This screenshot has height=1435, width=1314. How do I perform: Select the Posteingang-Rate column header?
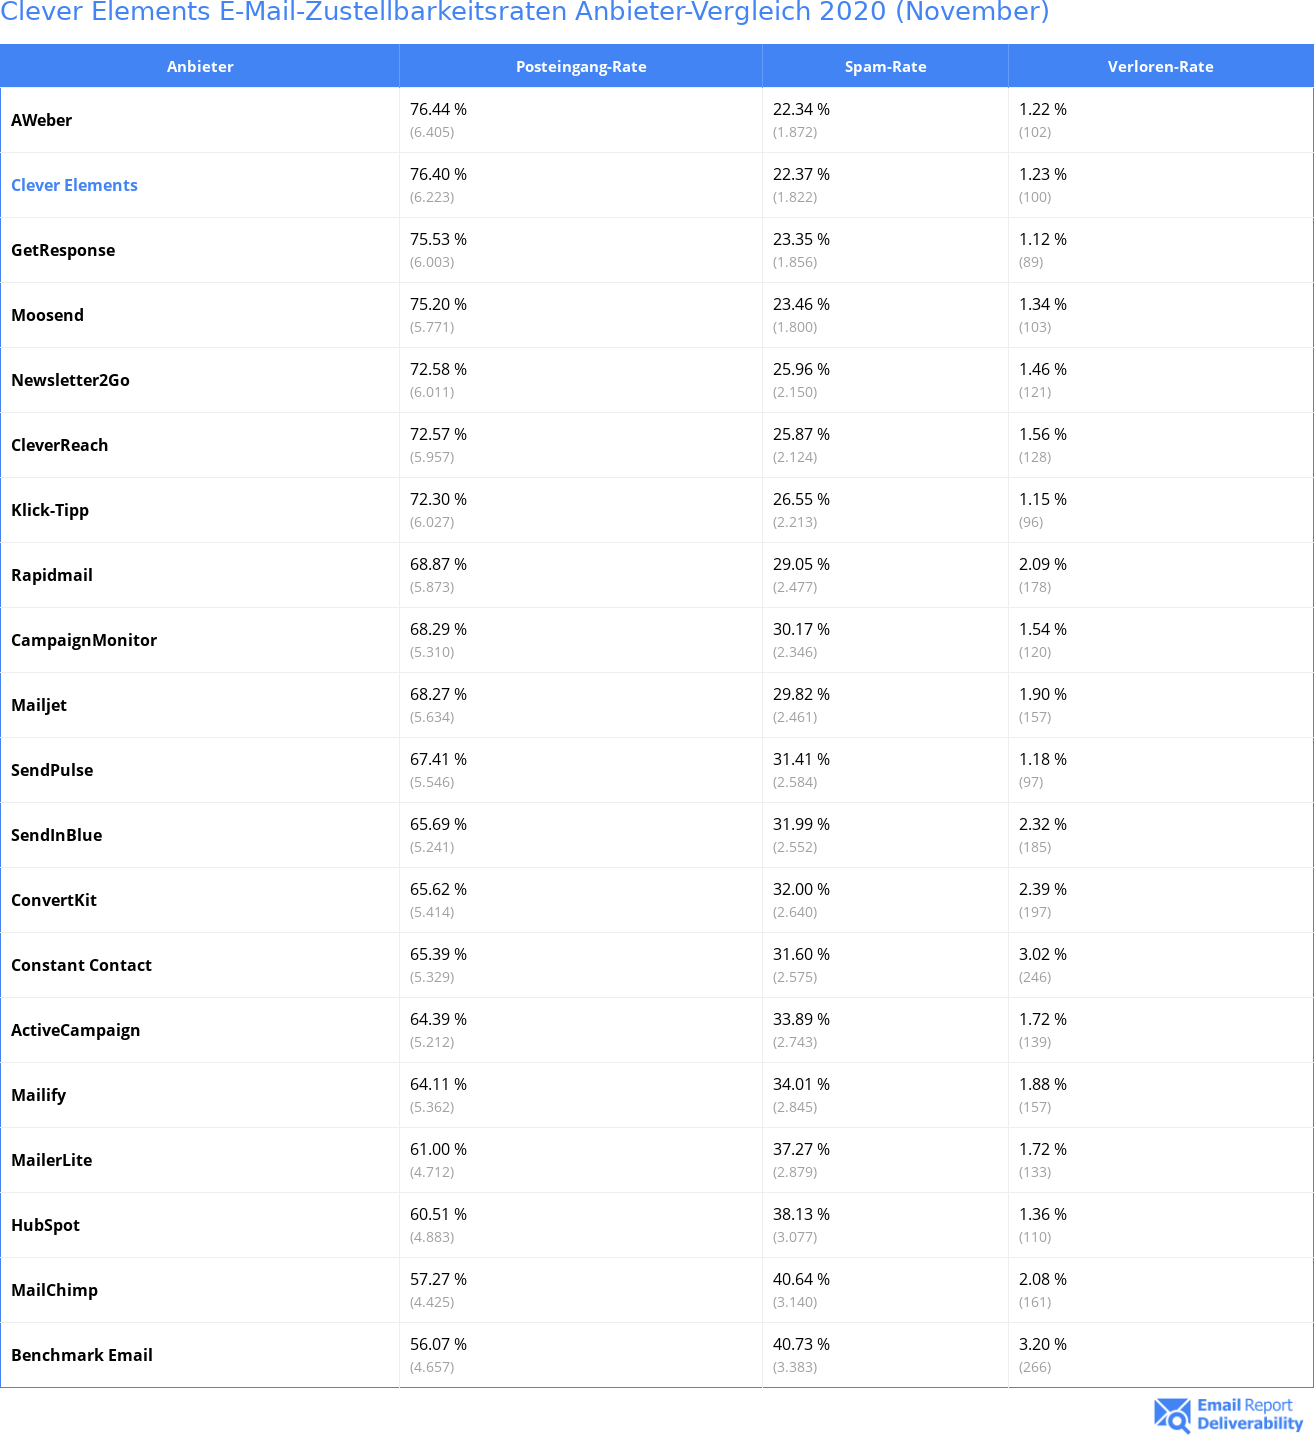(581, 66)
